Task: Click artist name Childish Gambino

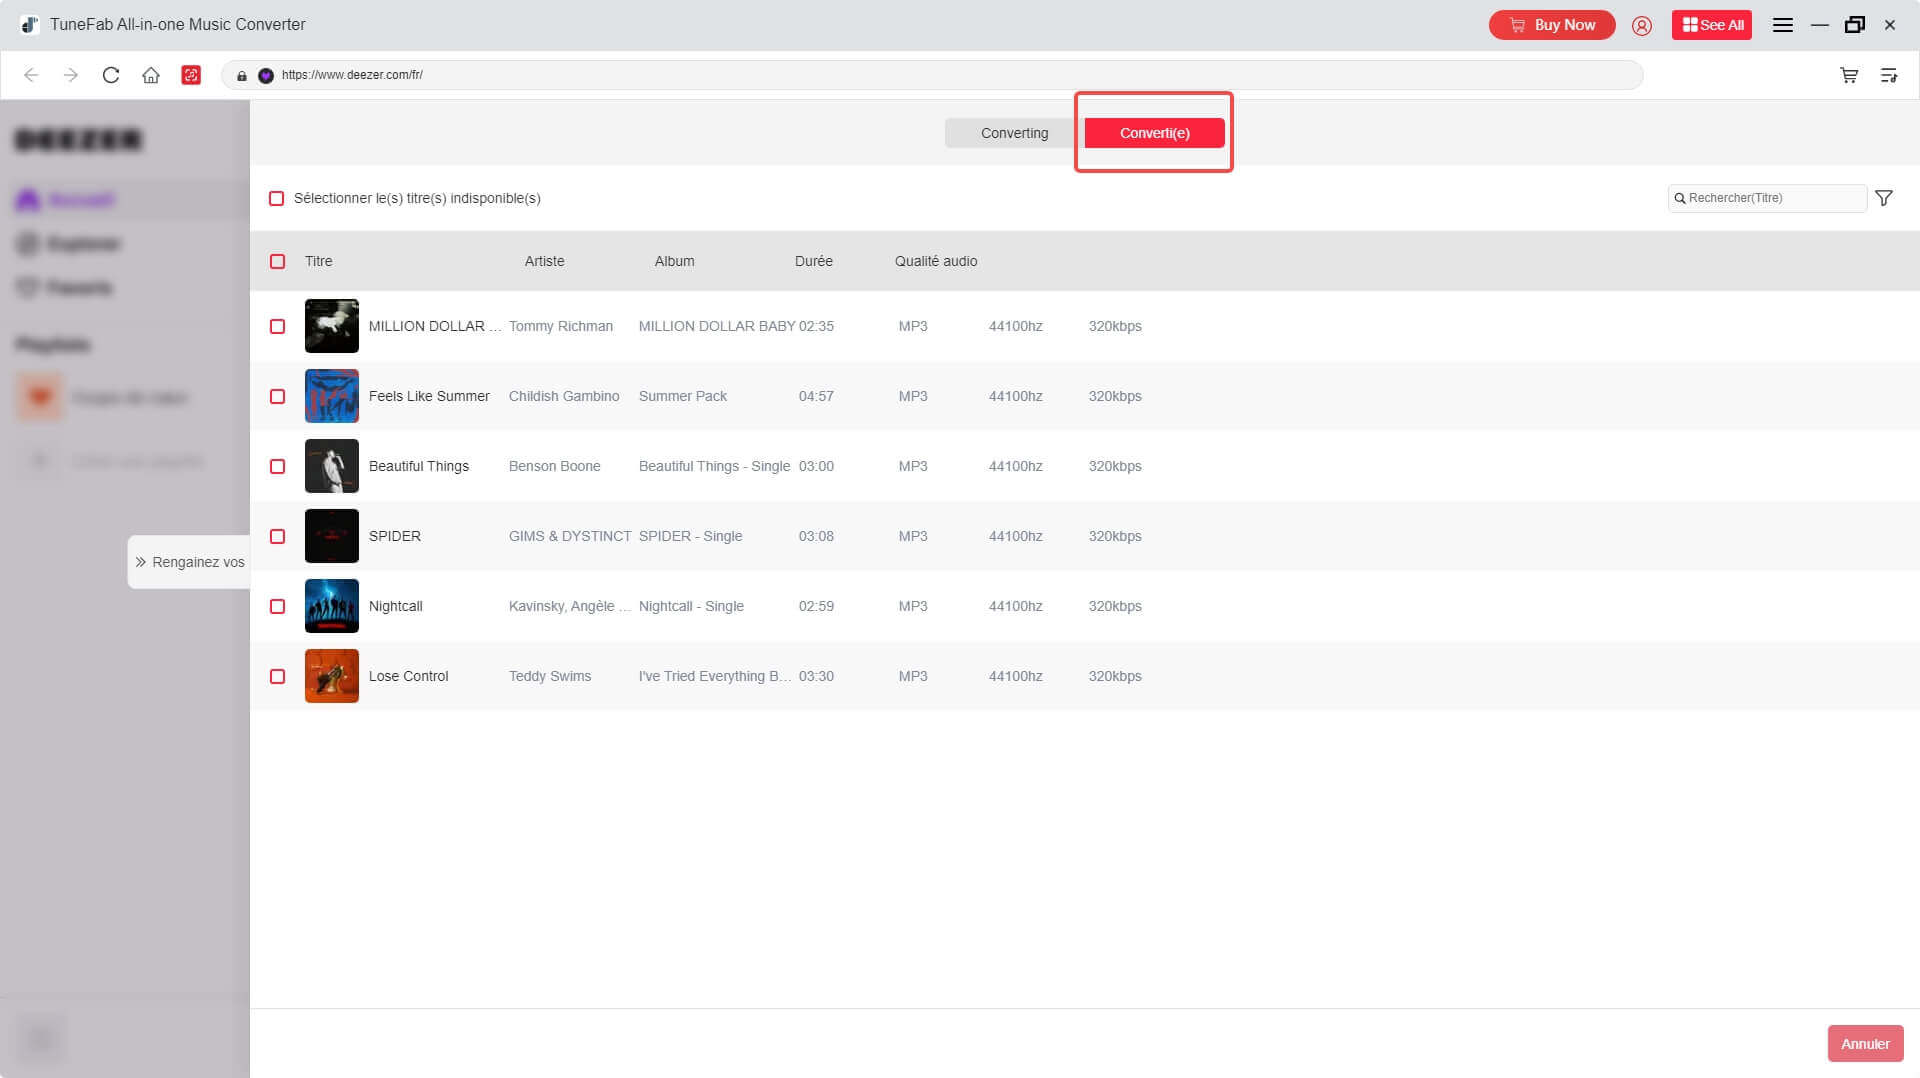Action: pyautogui.click(x=564, y=396)
